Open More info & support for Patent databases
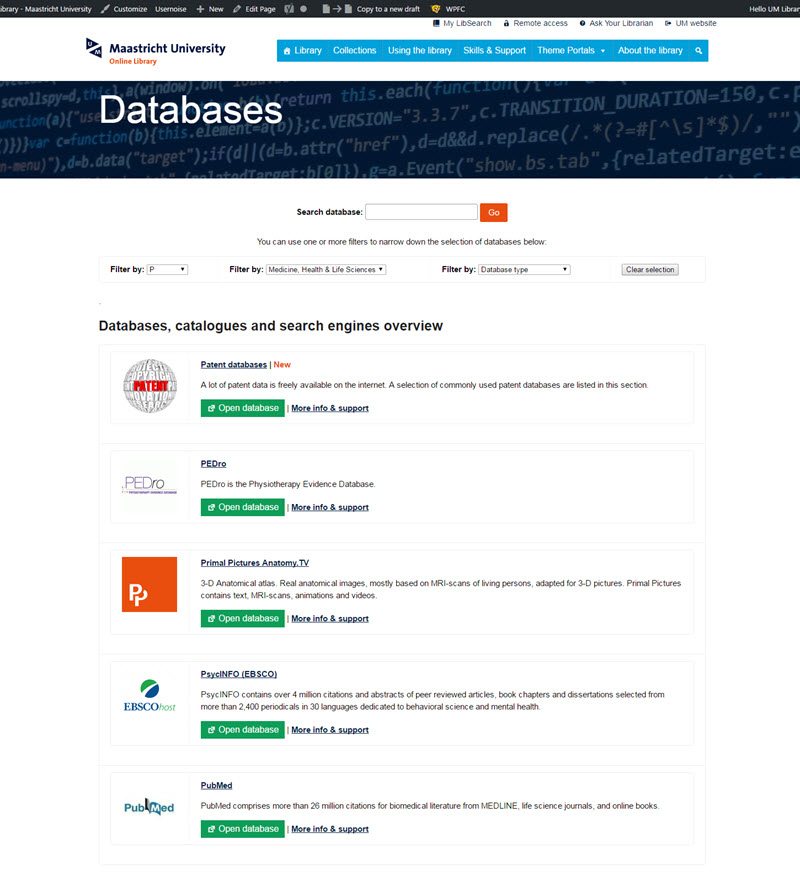 [330, 408]
